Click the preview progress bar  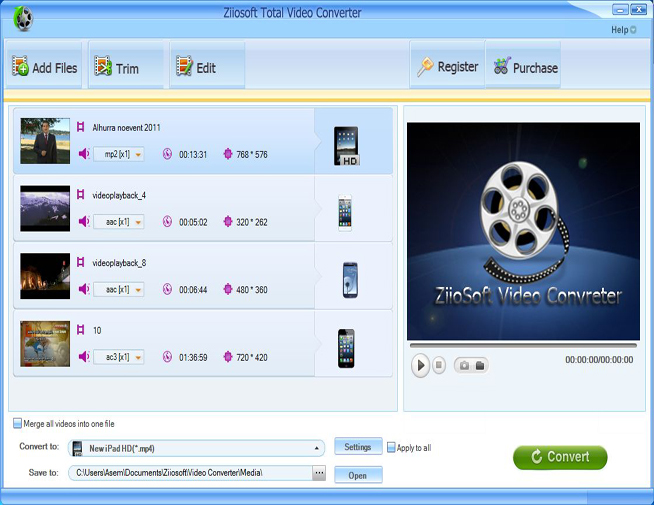tap(523, 345)
